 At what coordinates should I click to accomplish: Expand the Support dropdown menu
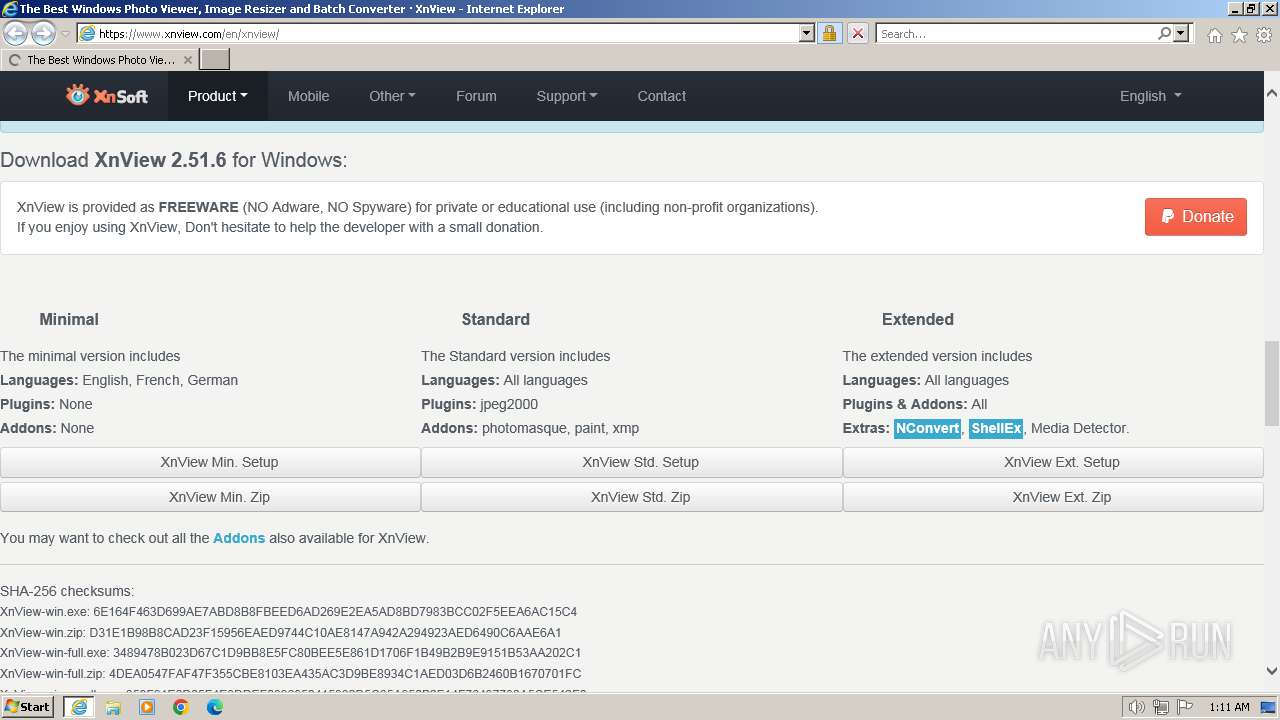tap(567, 96)
